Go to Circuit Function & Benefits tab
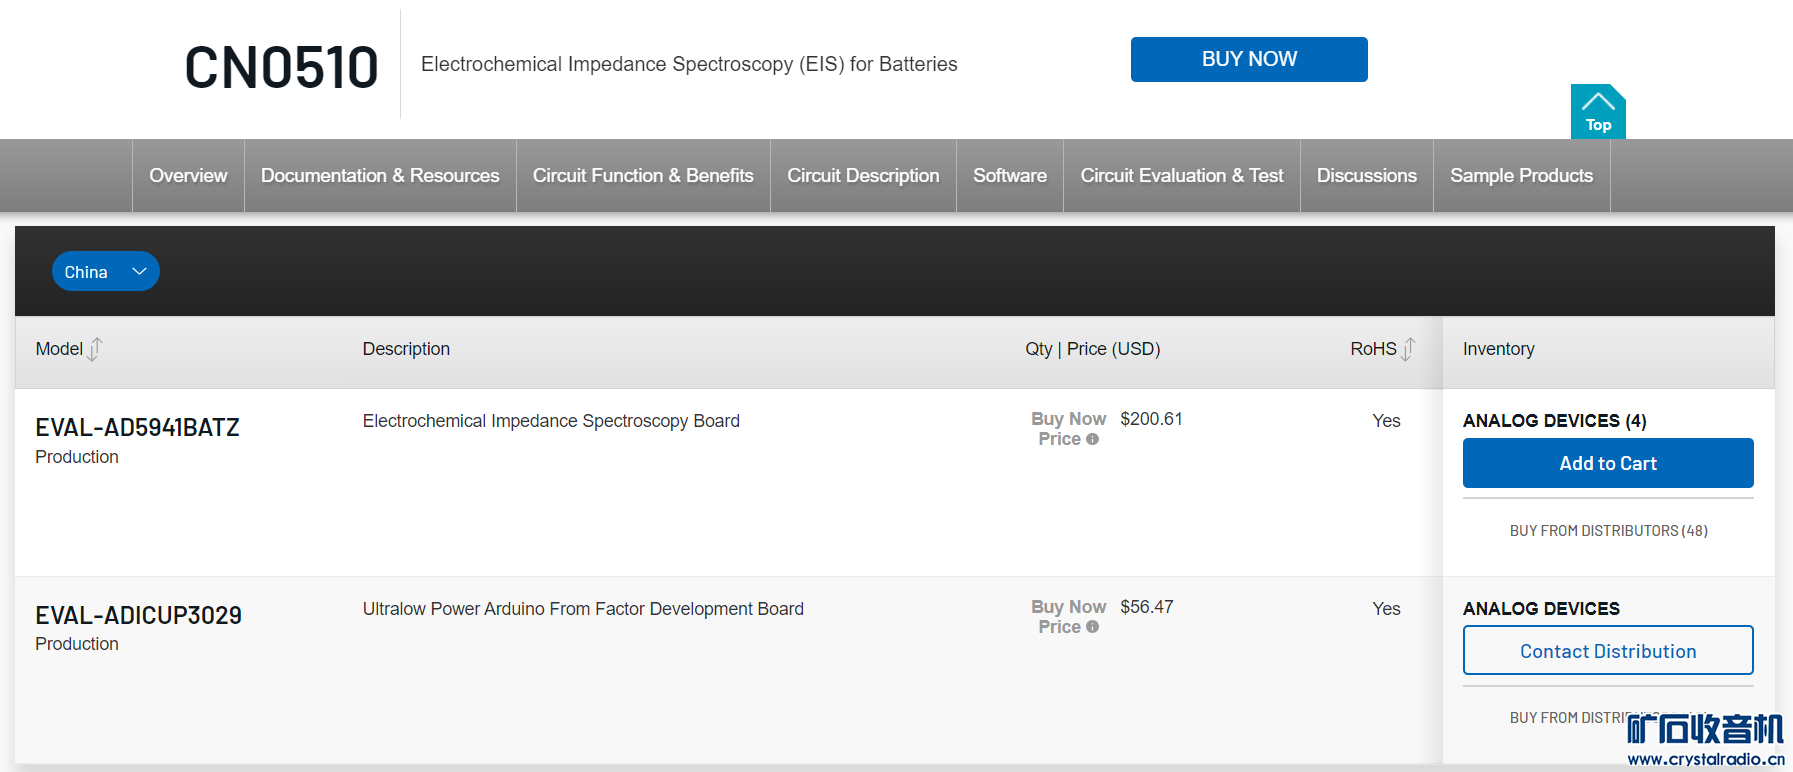 click(x=643, y=176)
